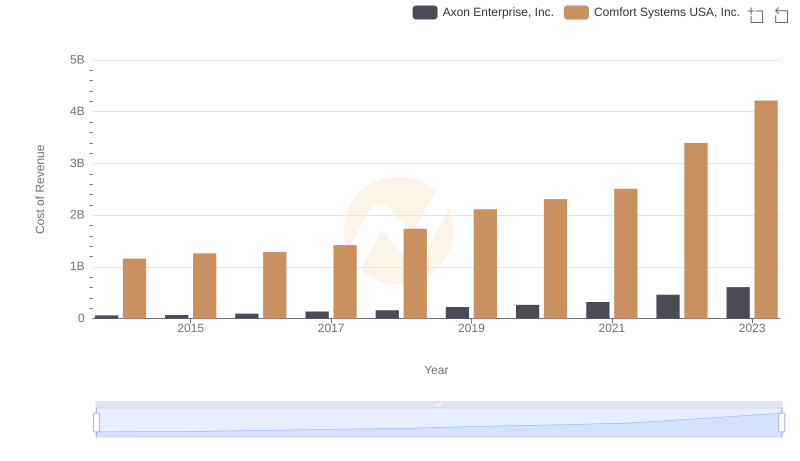Image resolution: width=800 pixels, height=461 pixels.
Task: Click the Cost of Revenue axis title
Action: point(40,189)
